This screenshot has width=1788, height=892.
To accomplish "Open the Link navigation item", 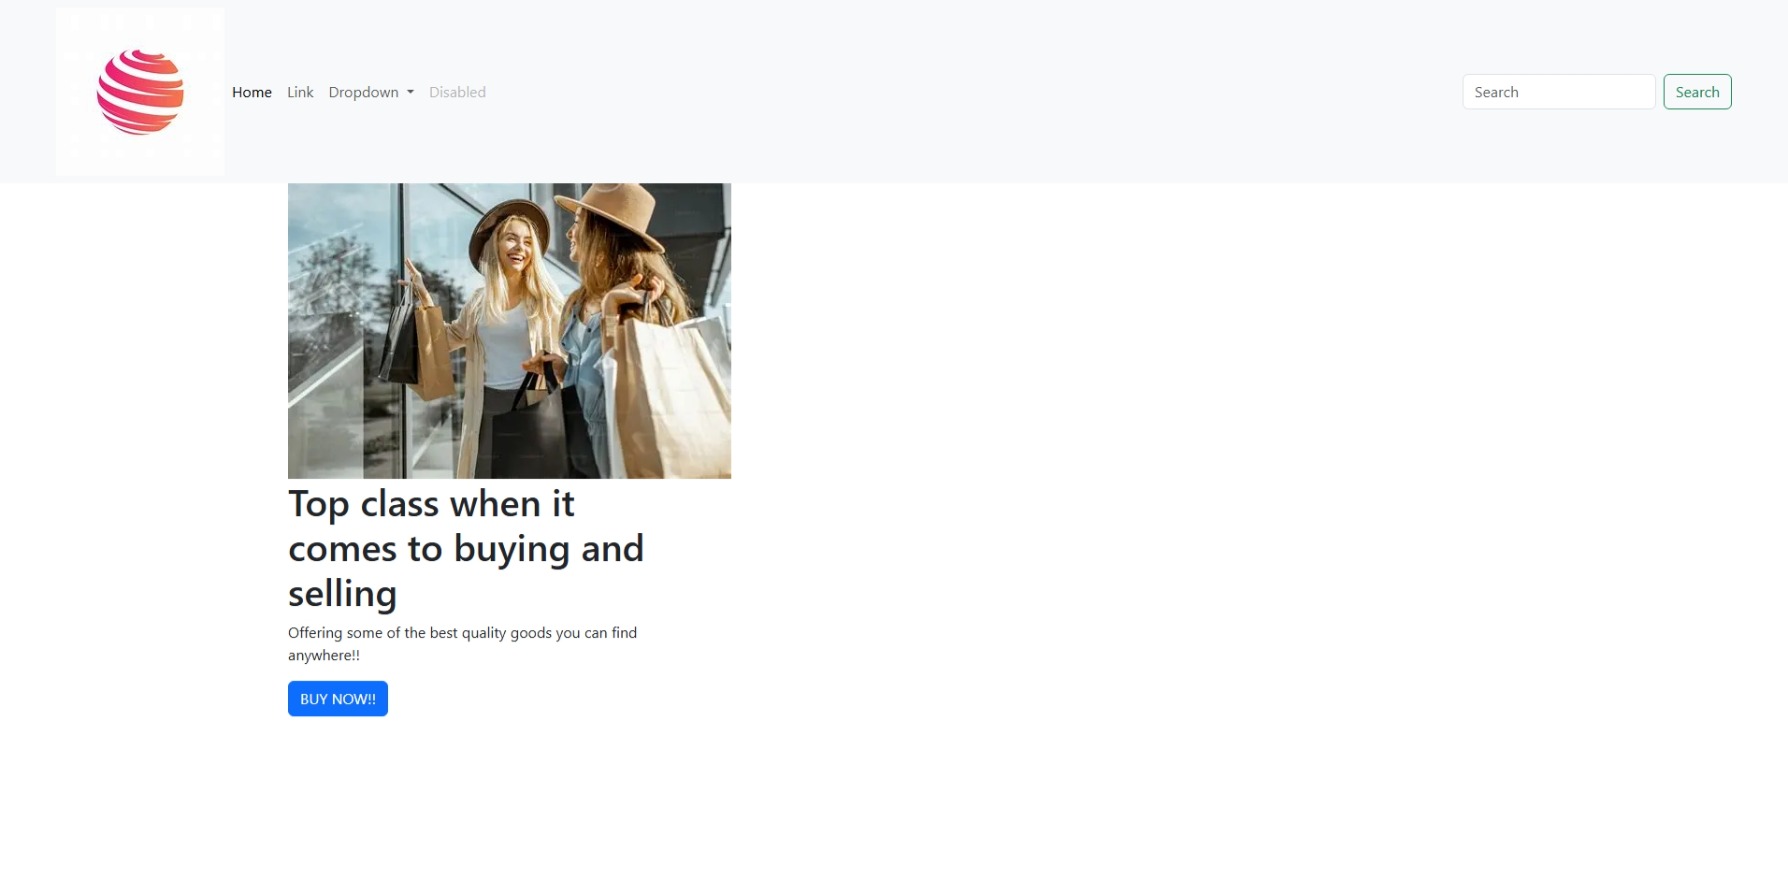I will [x=300, y=92].
